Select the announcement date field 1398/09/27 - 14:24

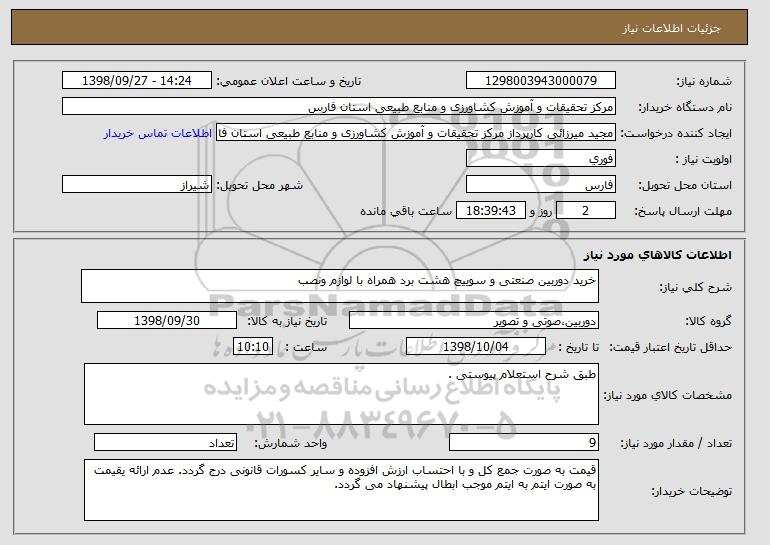(x=137, y=81)
